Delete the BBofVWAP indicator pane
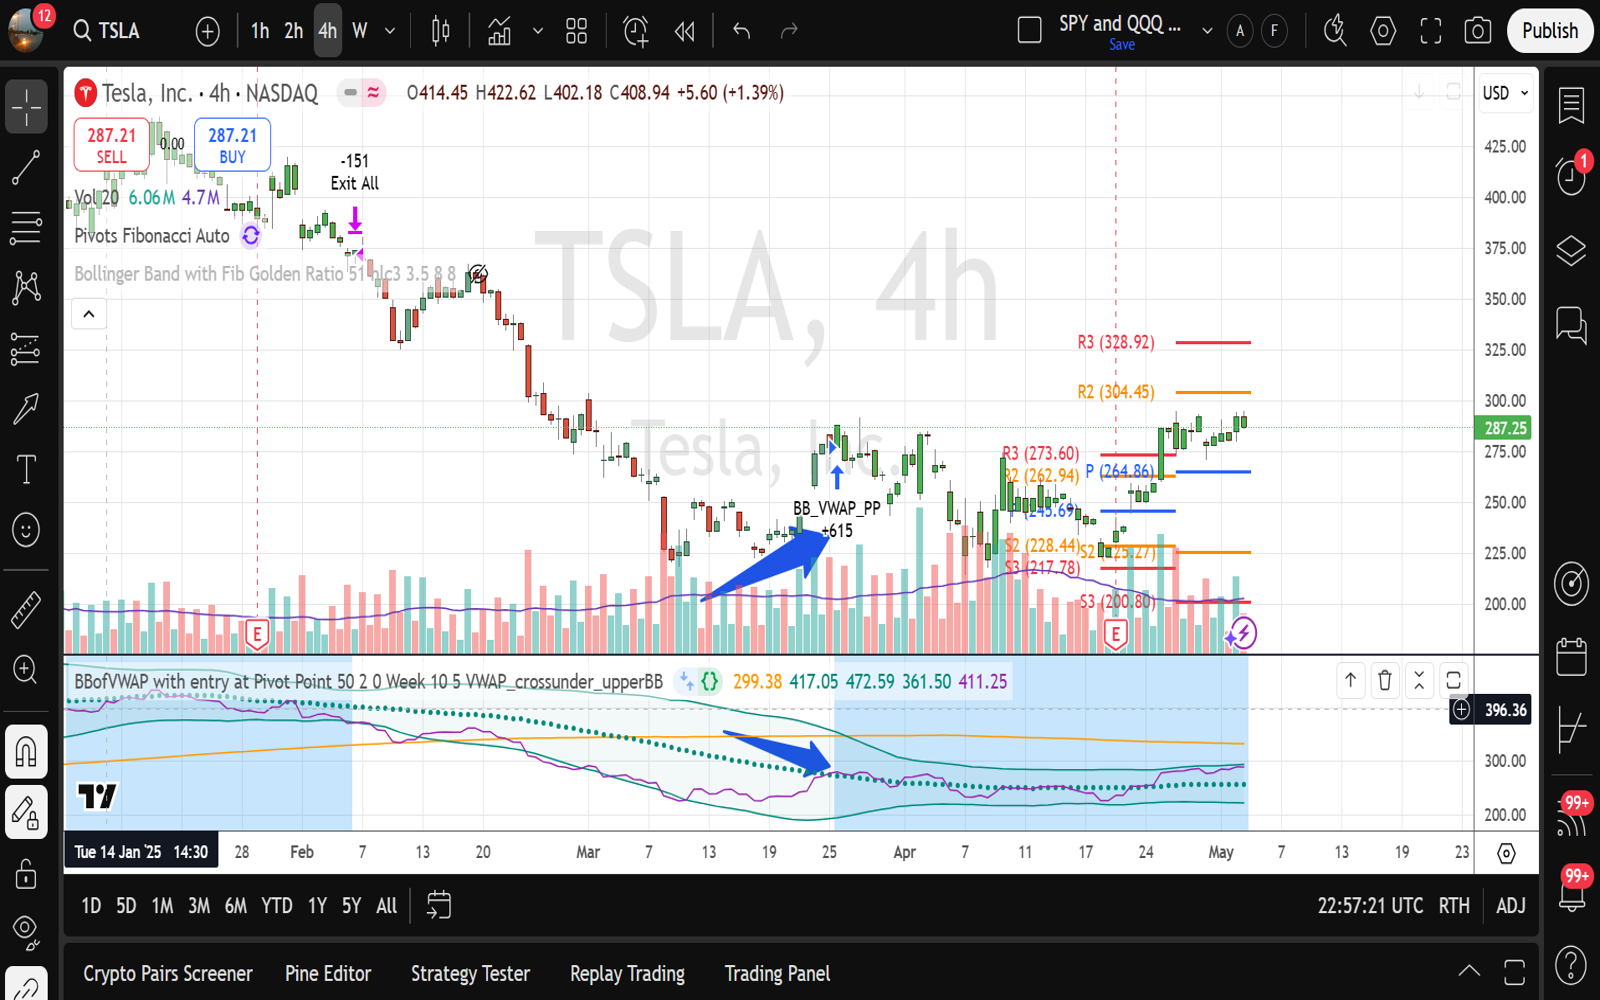The height and width of the screenshot is (1000, 1600). point(1385,681)
